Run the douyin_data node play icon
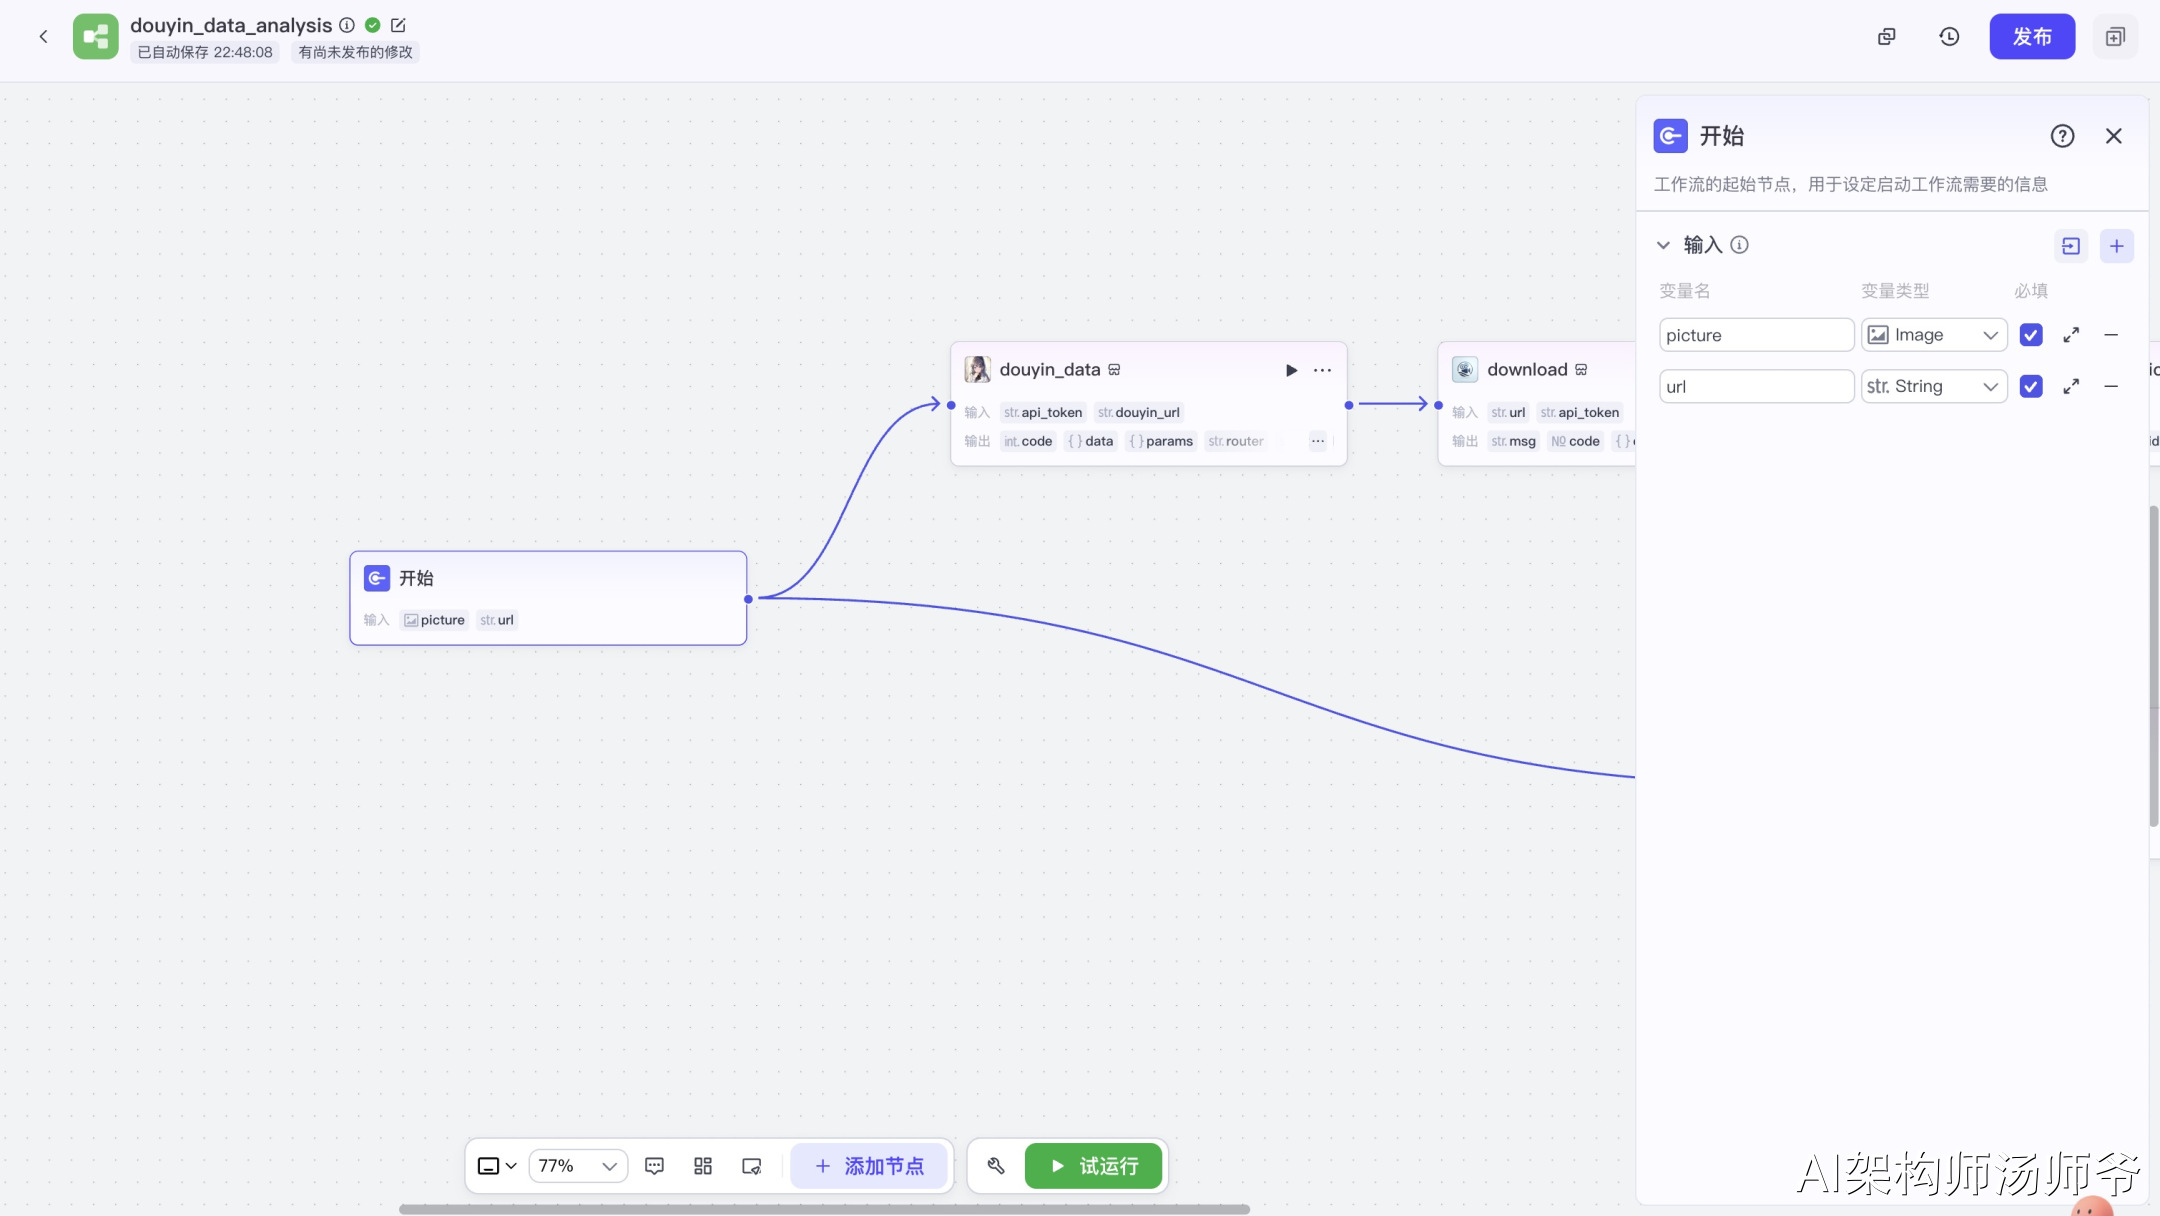2160x1216 pixels. click(1291, 370)
